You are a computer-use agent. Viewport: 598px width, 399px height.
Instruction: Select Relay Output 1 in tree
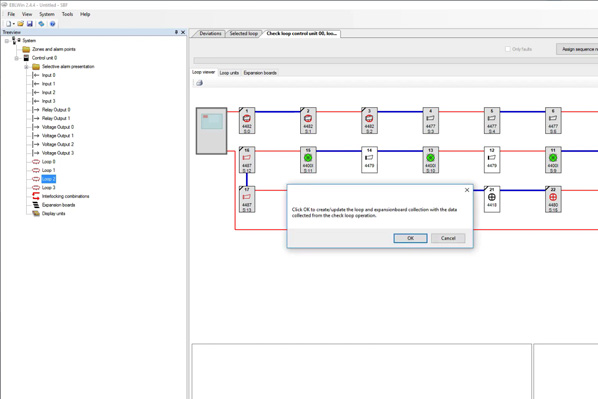(56, 118)
